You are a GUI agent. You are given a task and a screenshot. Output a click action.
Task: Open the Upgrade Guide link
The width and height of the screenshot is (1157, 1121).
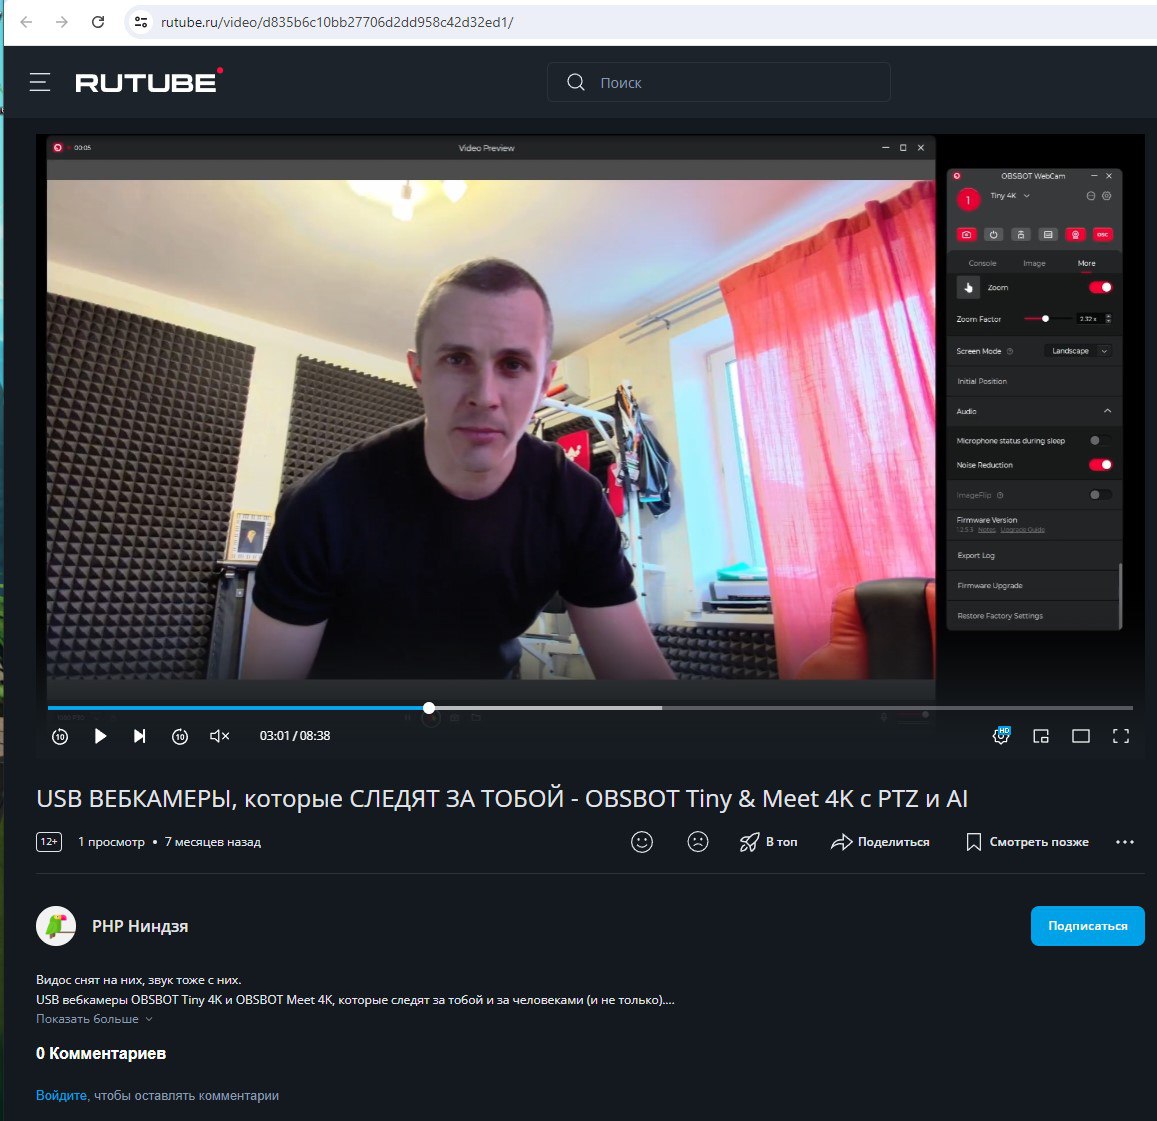coord(1022,530)
